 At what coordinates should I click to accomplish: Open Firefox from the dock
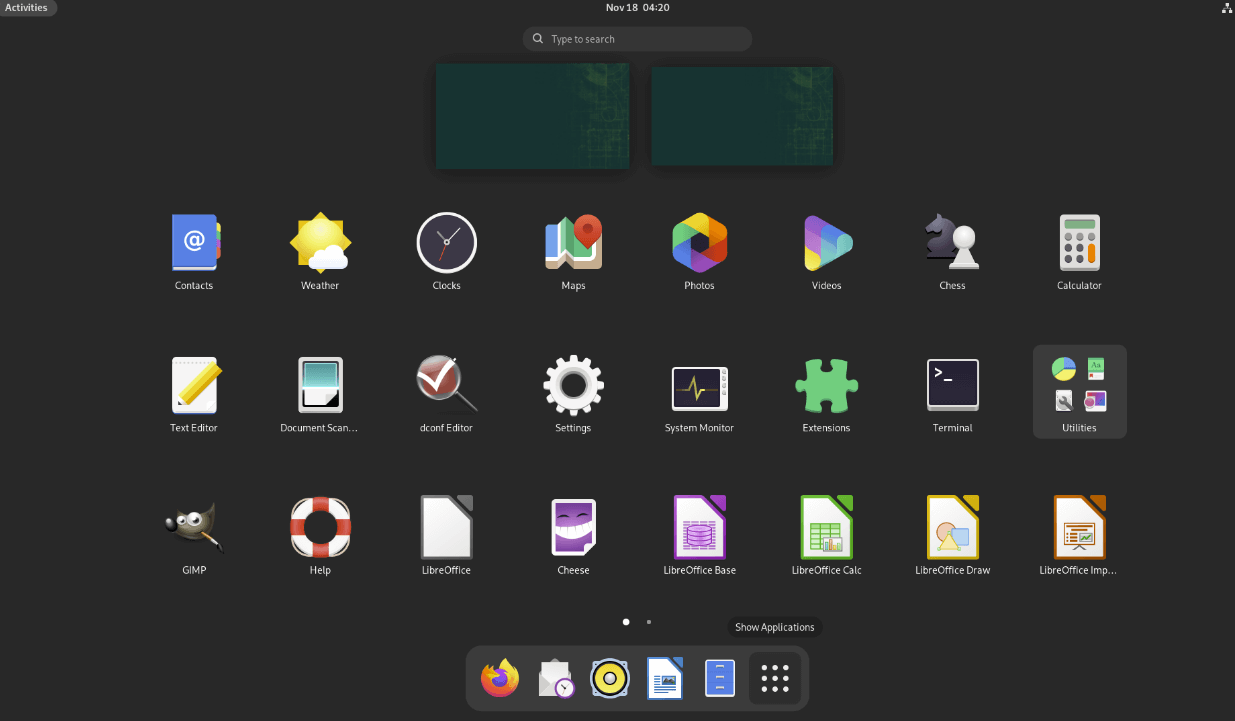point(500,678)
